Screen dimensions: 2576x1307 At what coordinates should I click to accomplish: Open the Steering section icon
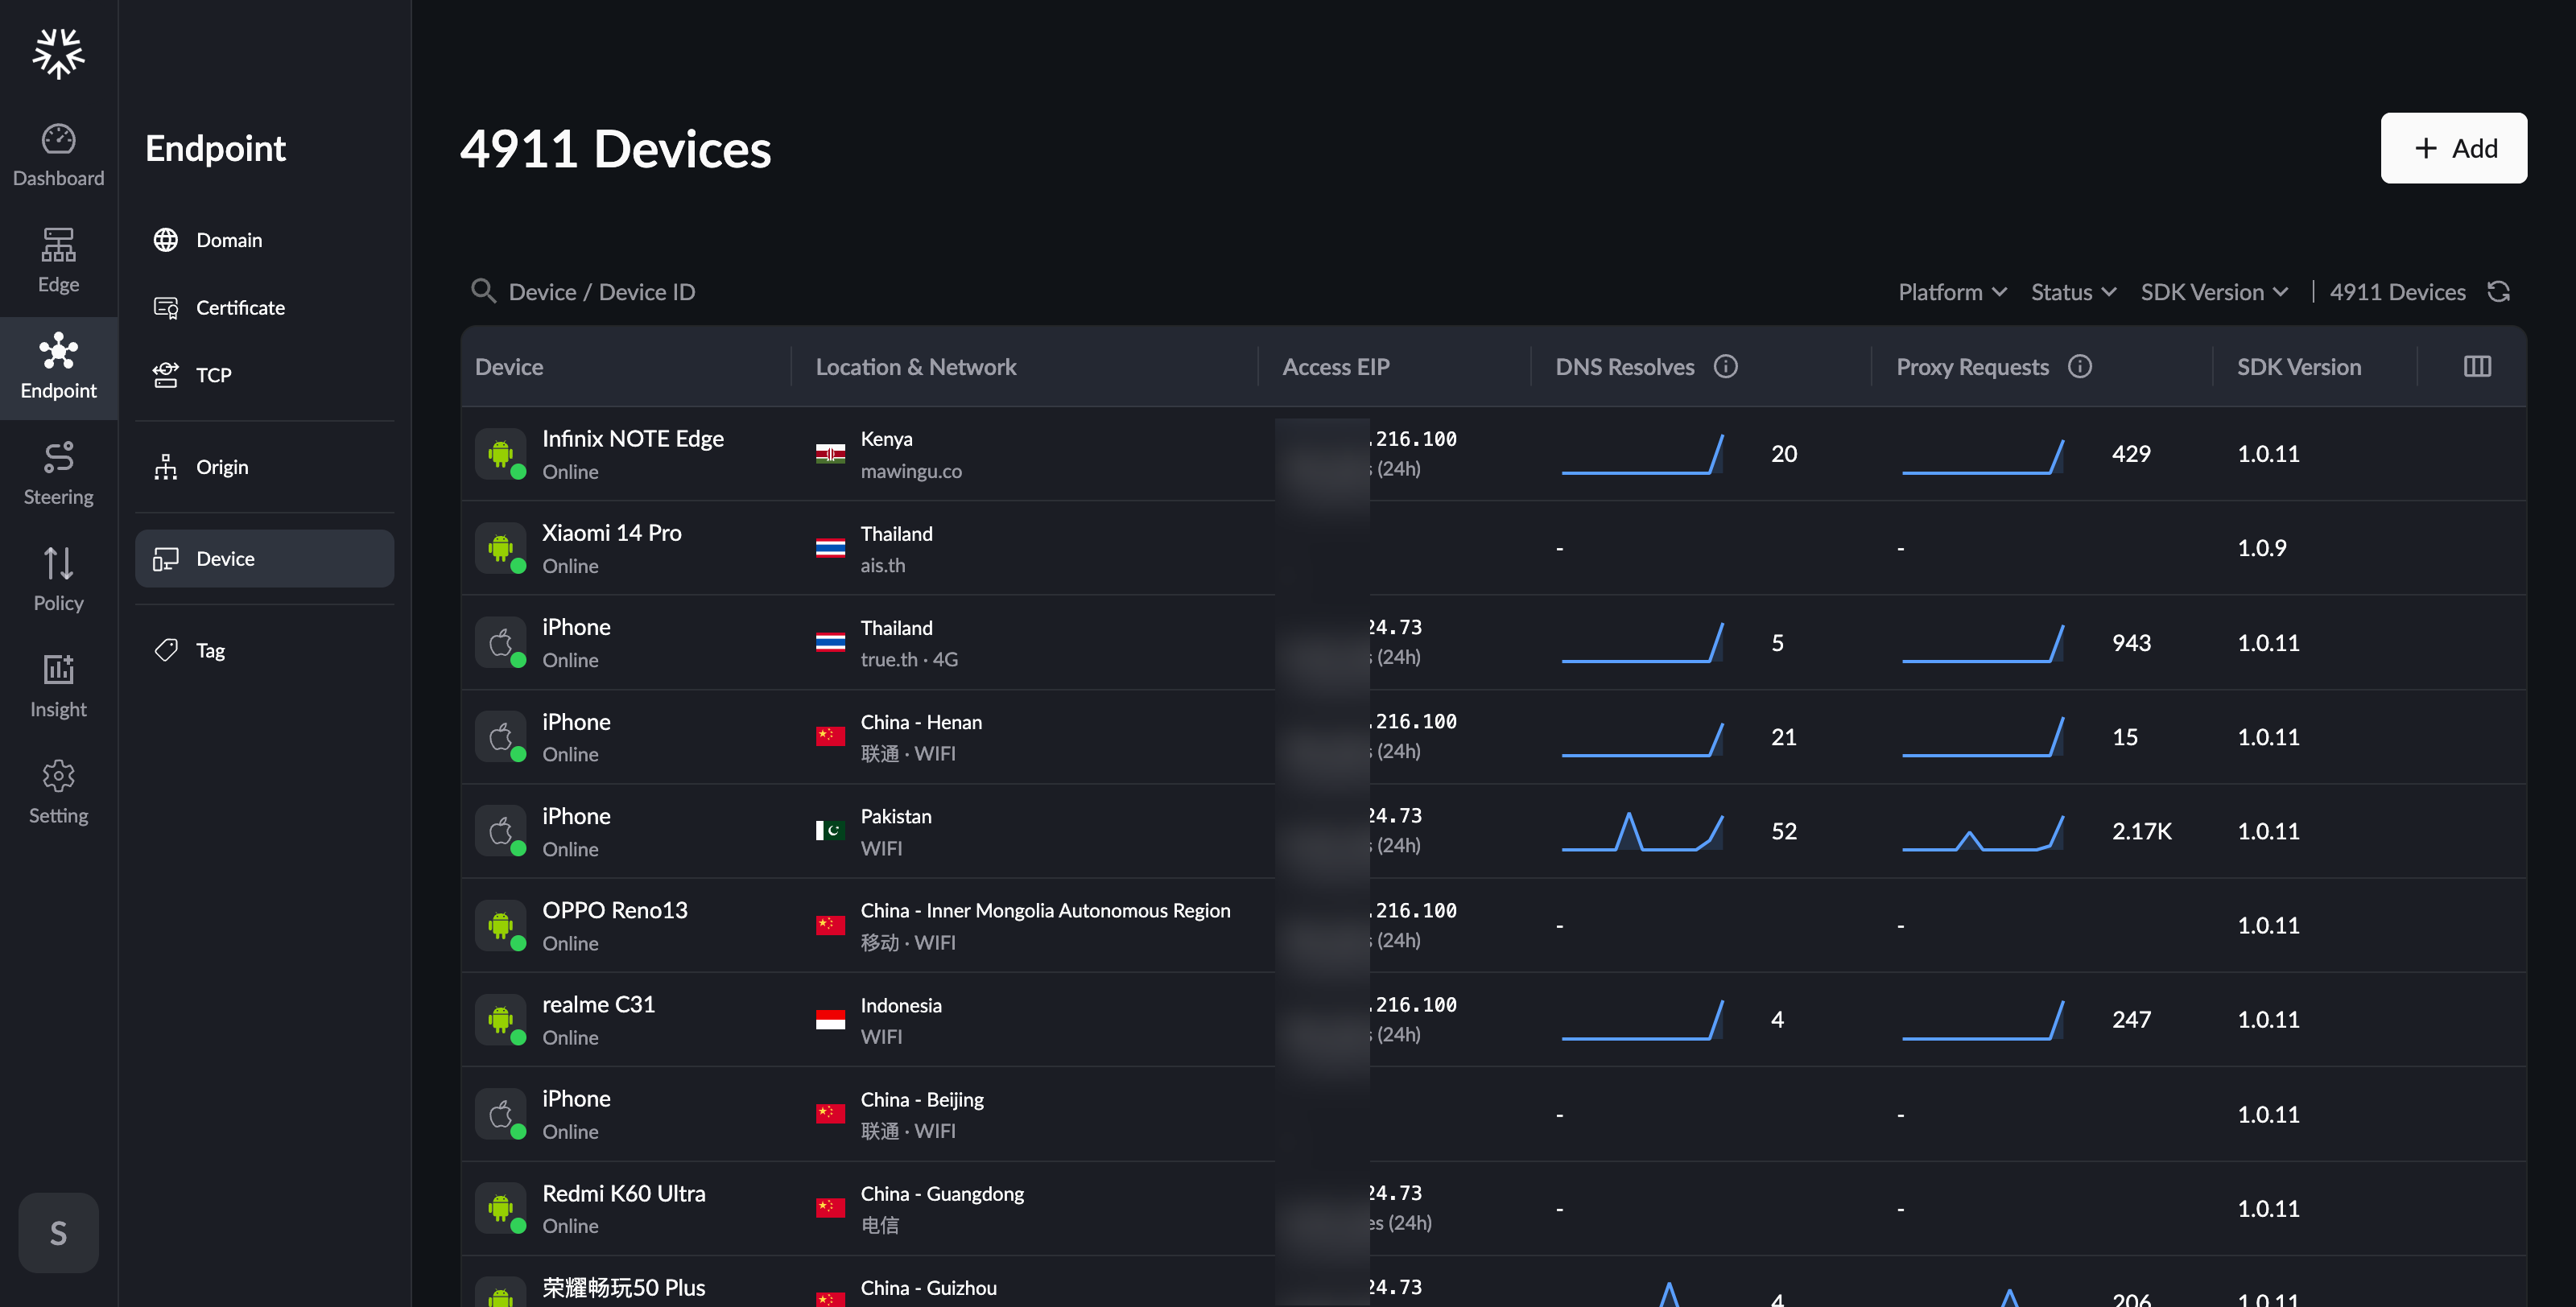pos(58,458)
